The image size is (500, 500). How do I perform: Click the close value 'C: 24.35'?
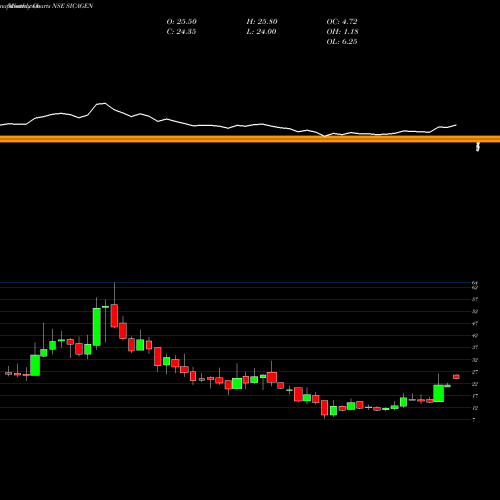coord(181,32)
